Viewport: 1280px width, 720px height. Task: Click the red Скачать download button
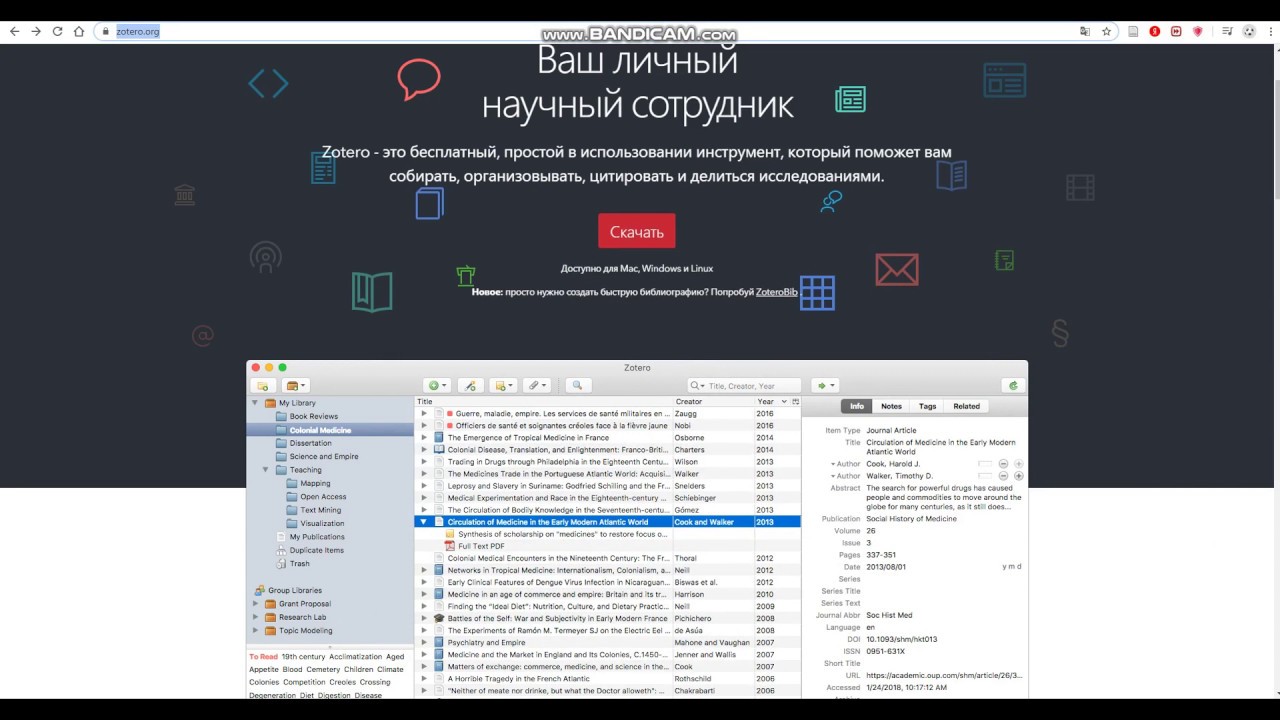(x=637, y=231)
